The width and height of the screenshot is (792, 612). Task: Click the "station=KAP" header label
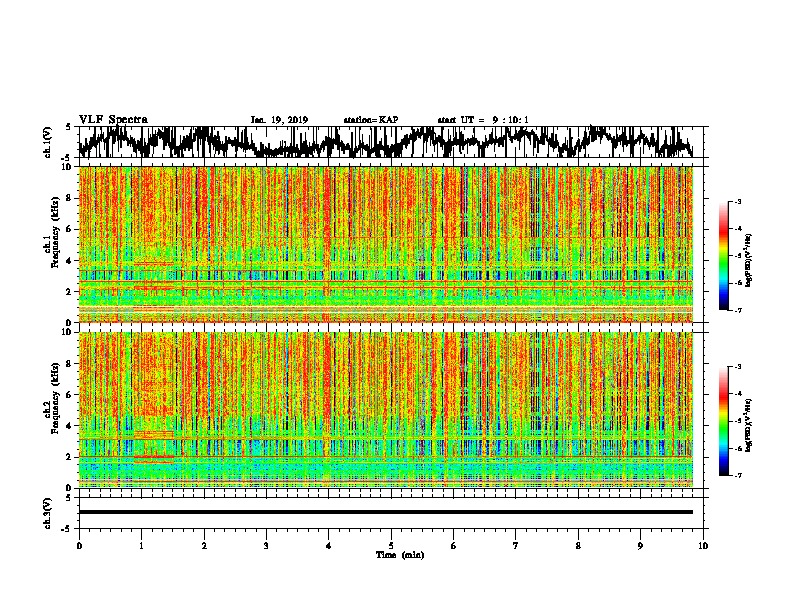click(371, 120)
